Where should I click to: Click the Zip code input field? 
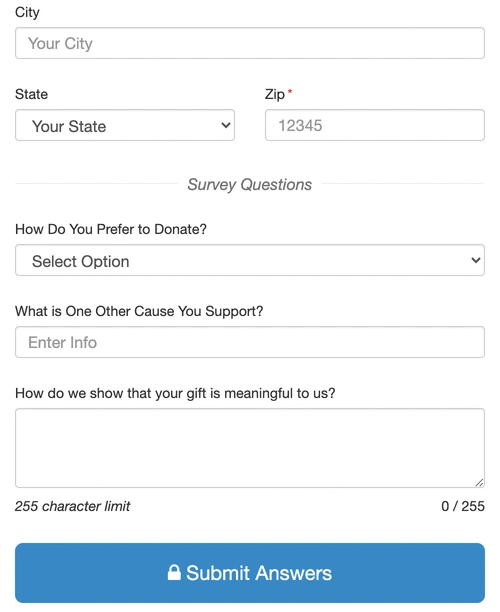pos(375,125)
